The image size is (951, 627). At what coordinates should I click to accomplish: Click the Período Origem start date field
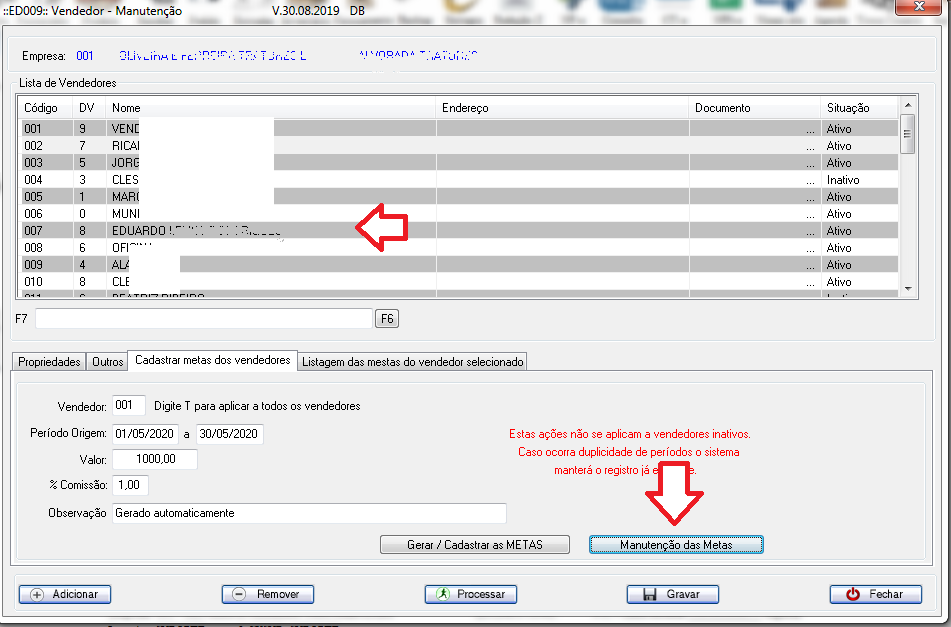point(145,434)
